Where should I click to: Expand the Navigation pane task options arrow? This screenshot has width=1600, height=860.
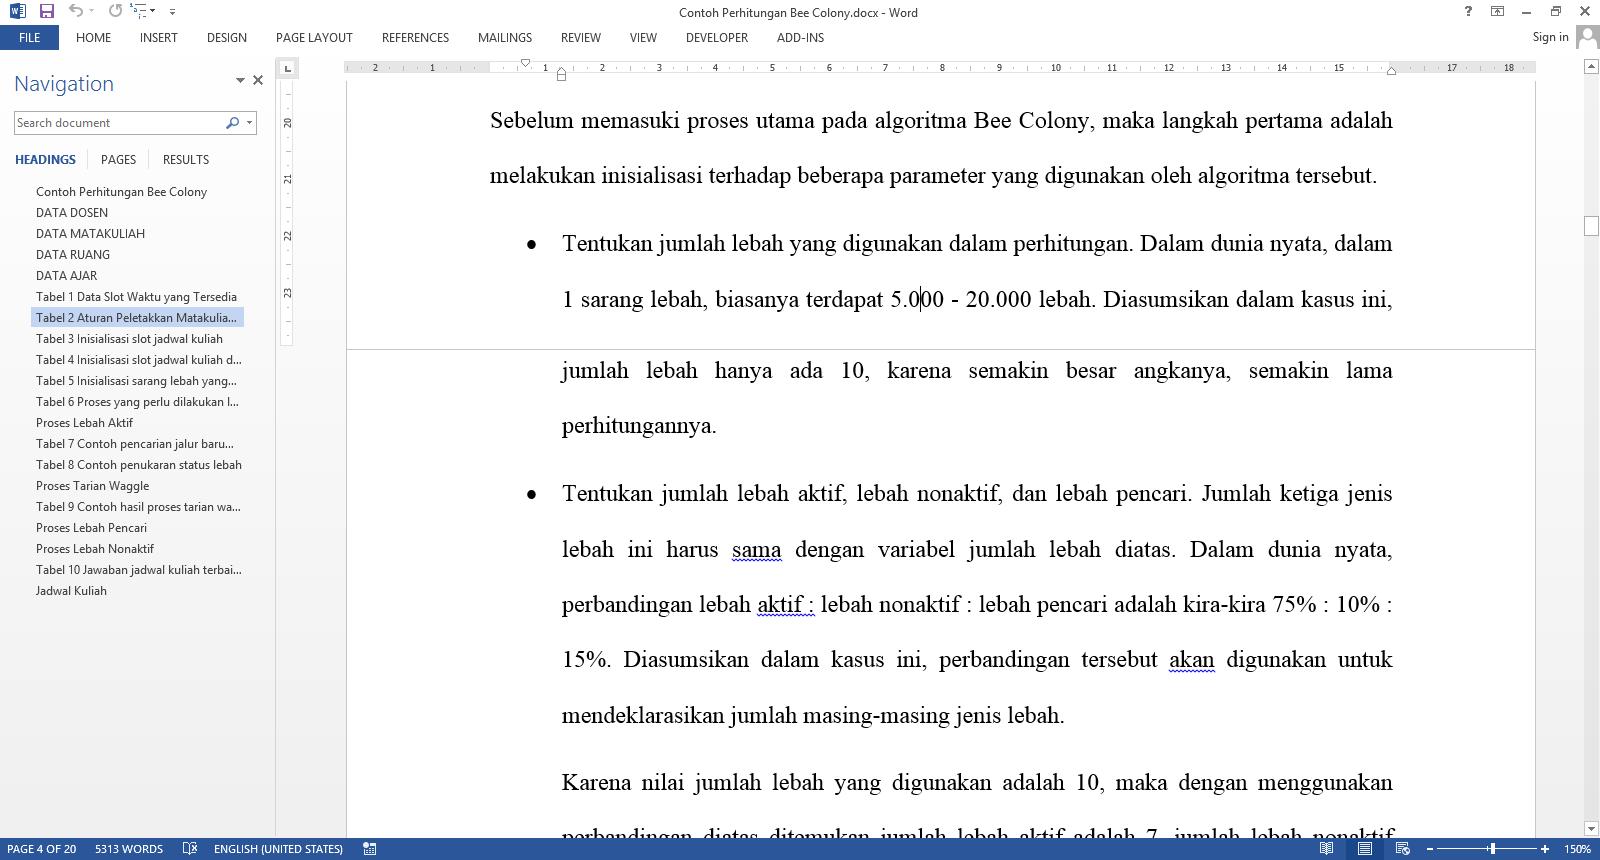[x=240, y=80]
